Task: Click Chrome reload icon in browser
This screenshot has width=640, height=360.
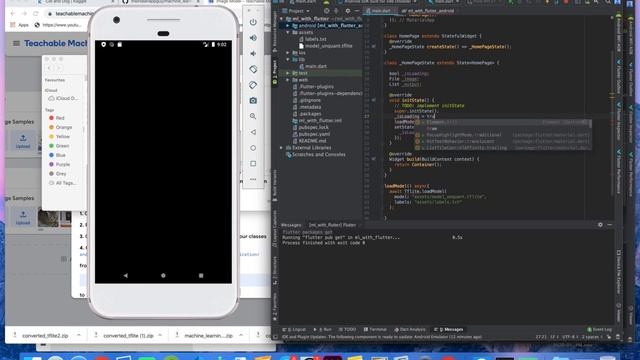Action: pos(36,13)
